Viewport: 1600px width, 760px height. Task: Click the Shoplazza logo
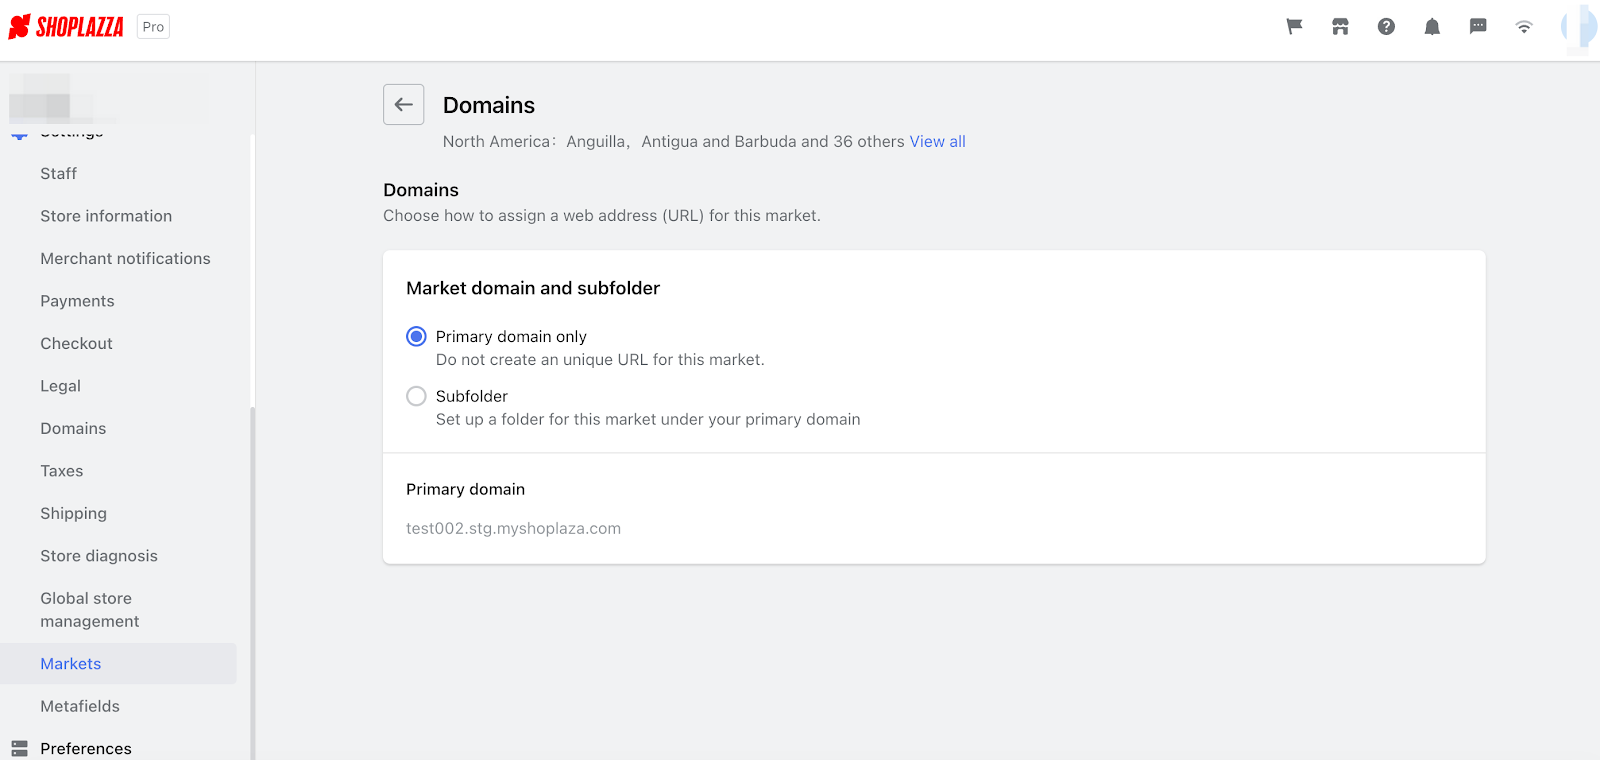[66, 27]
